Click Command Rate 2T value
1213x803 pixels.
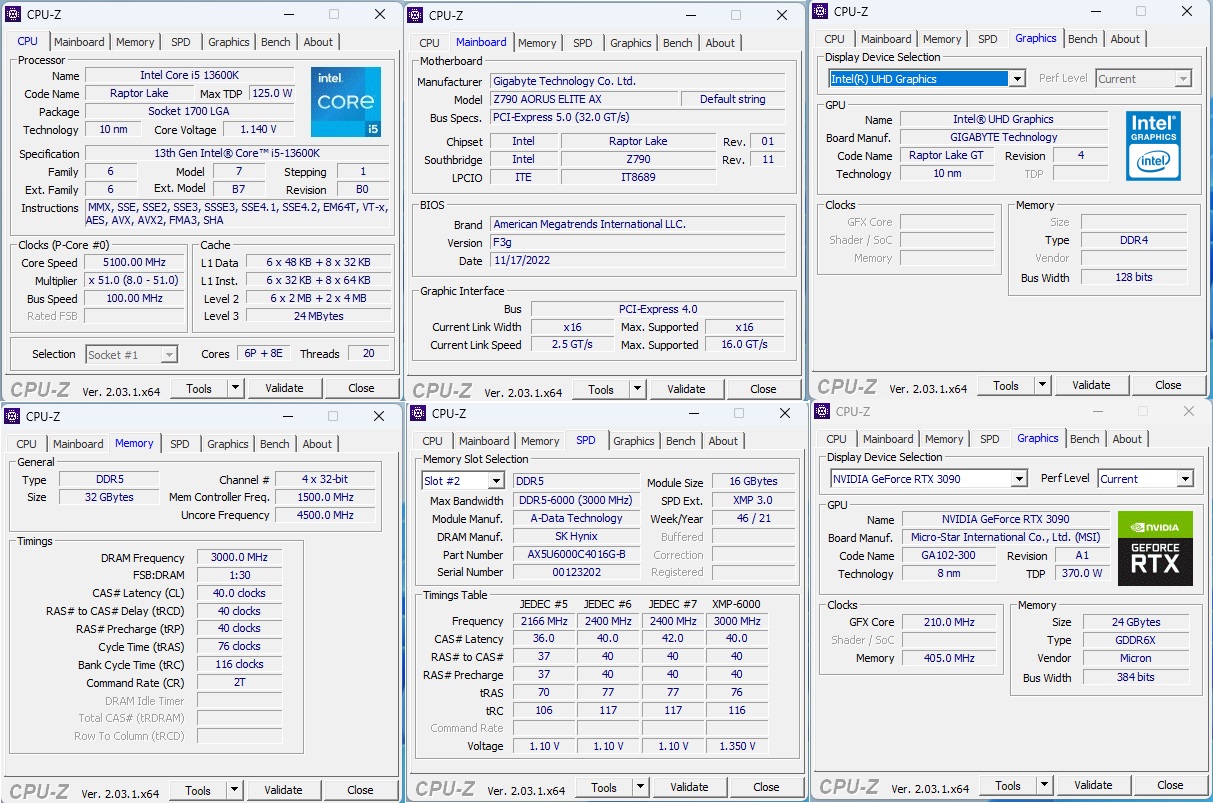tap(238, 683)
